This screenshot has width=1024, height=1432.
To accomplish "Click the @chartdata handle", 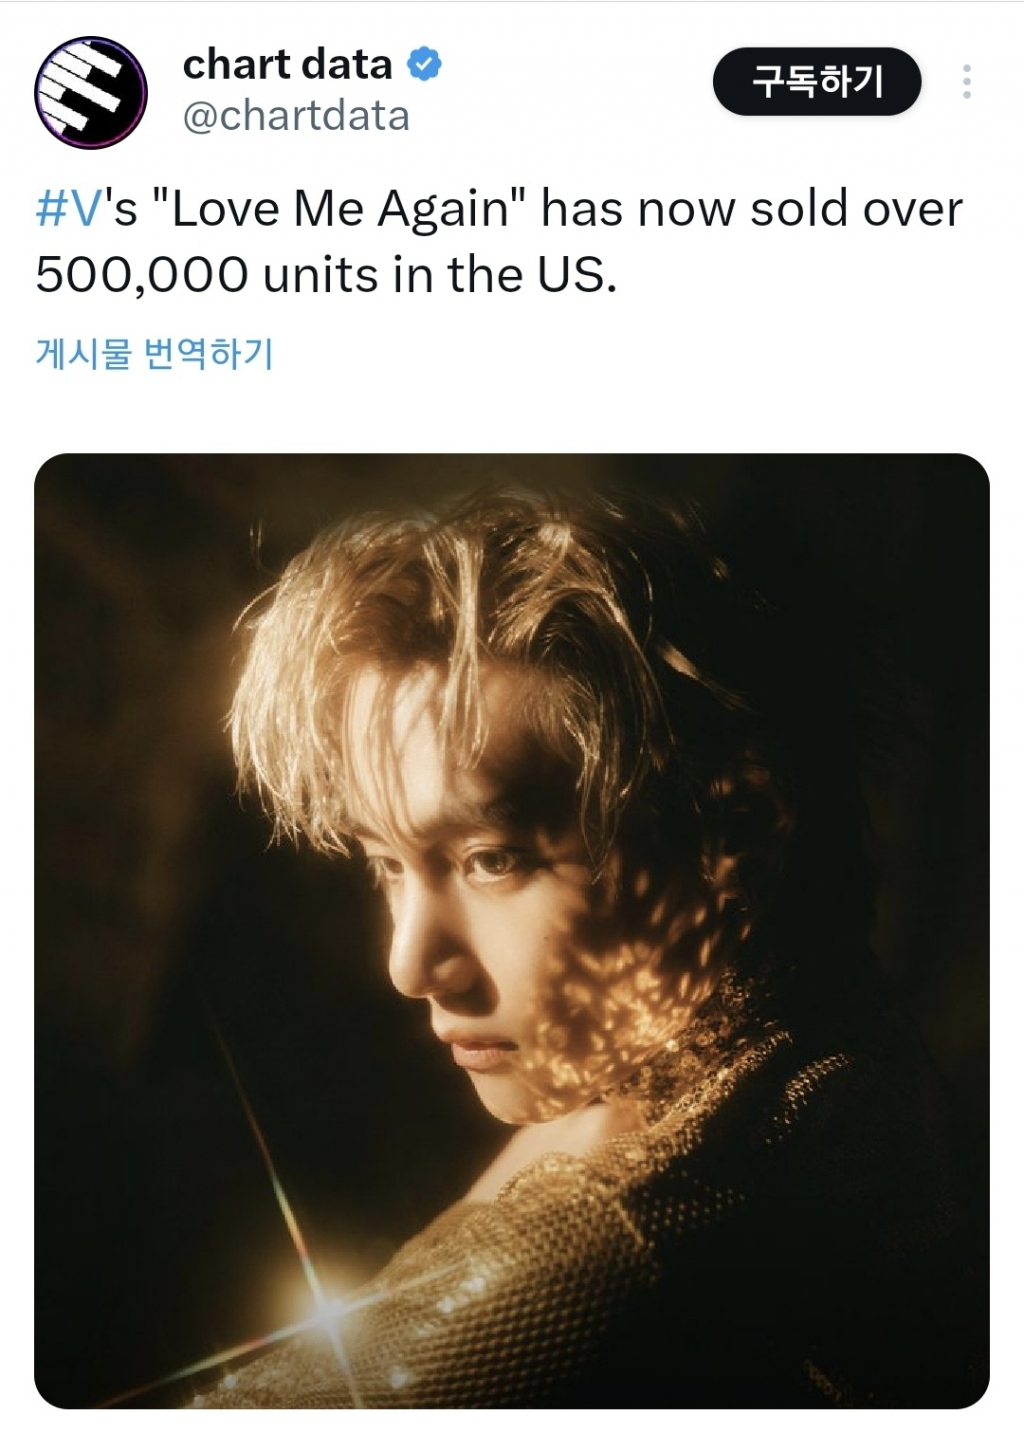I will point(296,116).
